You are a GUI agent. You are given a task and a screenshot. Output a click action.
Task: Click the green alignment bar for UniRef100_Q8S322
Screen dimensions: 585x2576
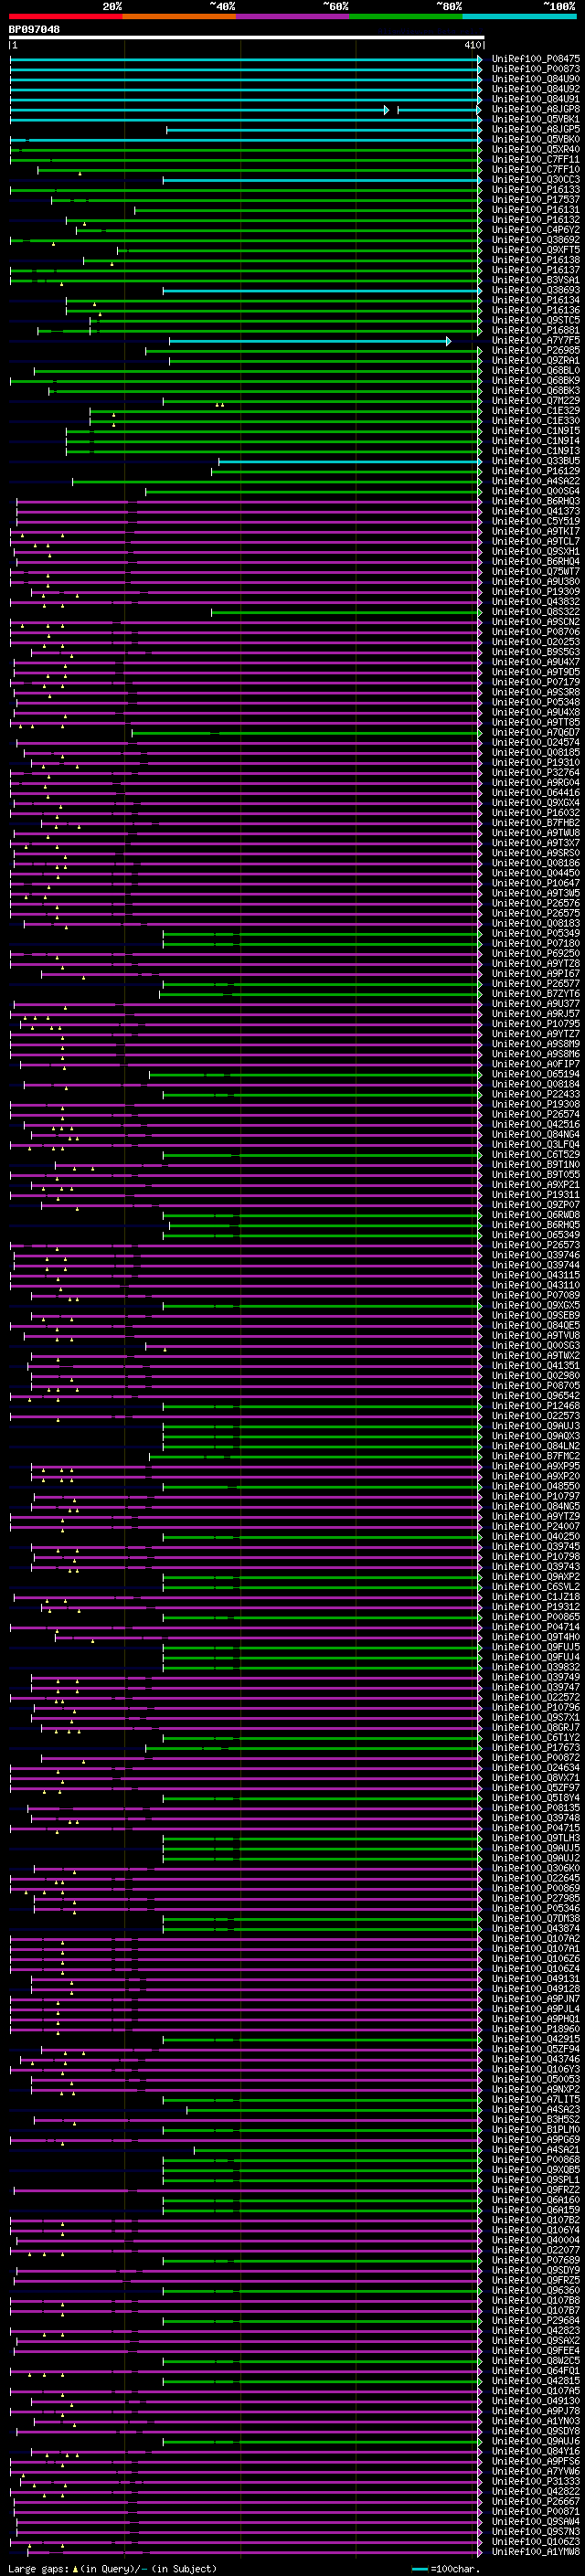click(346, 612)
